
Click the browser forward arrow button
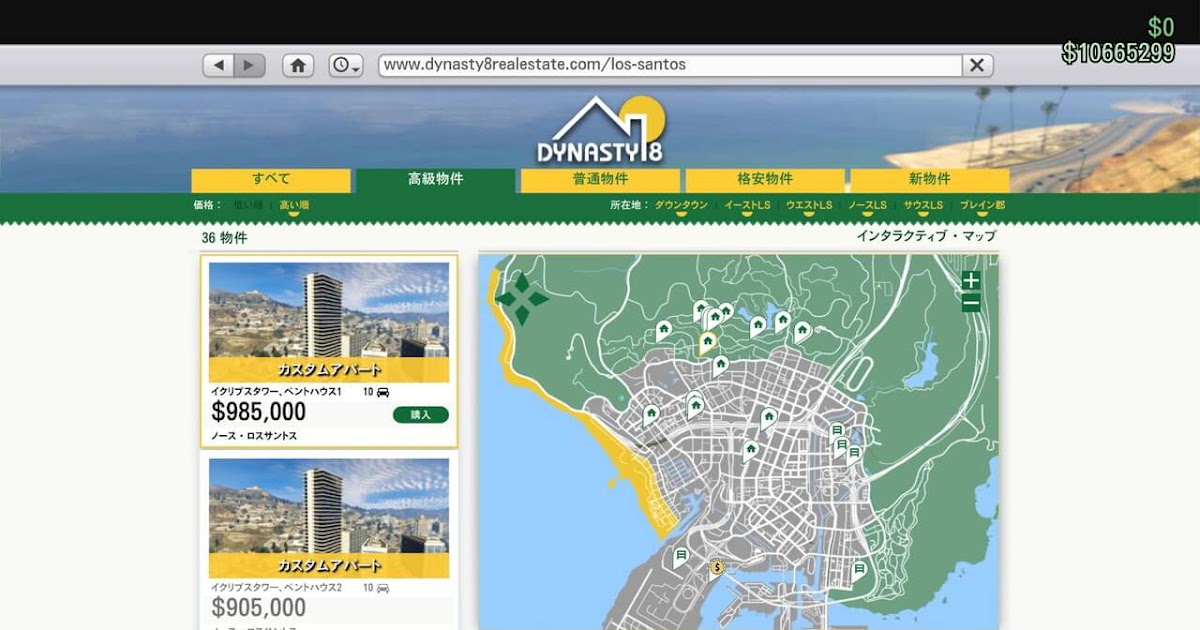click(x=250, y=65)
